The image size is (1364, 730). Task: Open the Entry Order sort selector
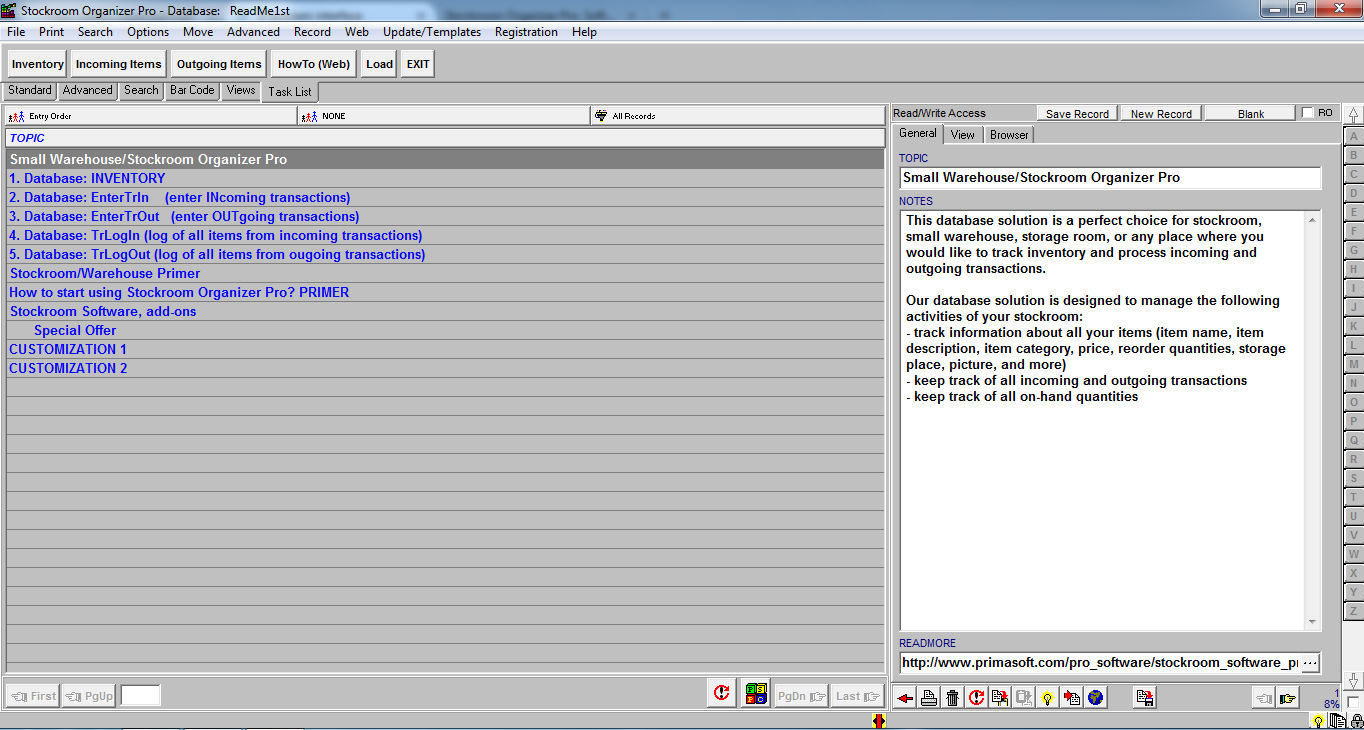point(151,116)
